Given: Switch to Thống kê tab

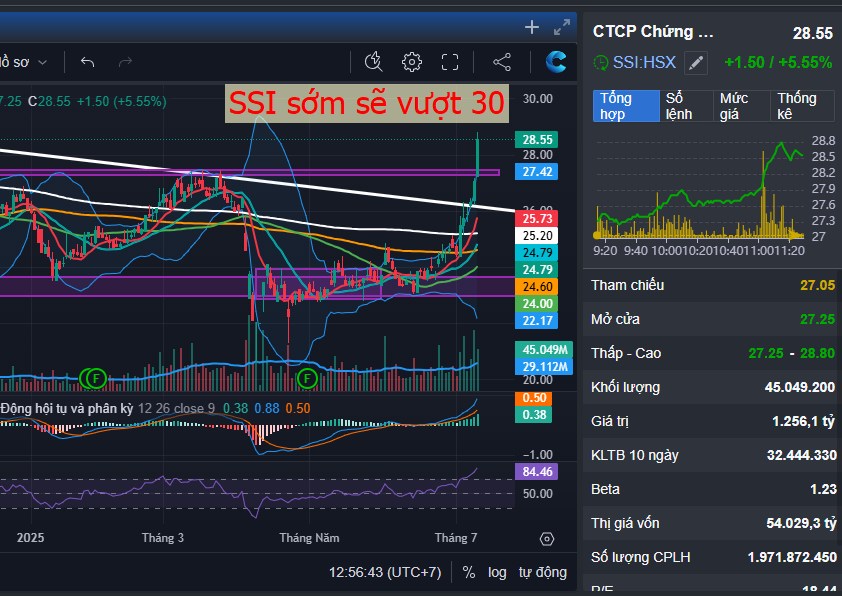Looking at the screenshot, I should pyautogui.click(x=803, y=106).
